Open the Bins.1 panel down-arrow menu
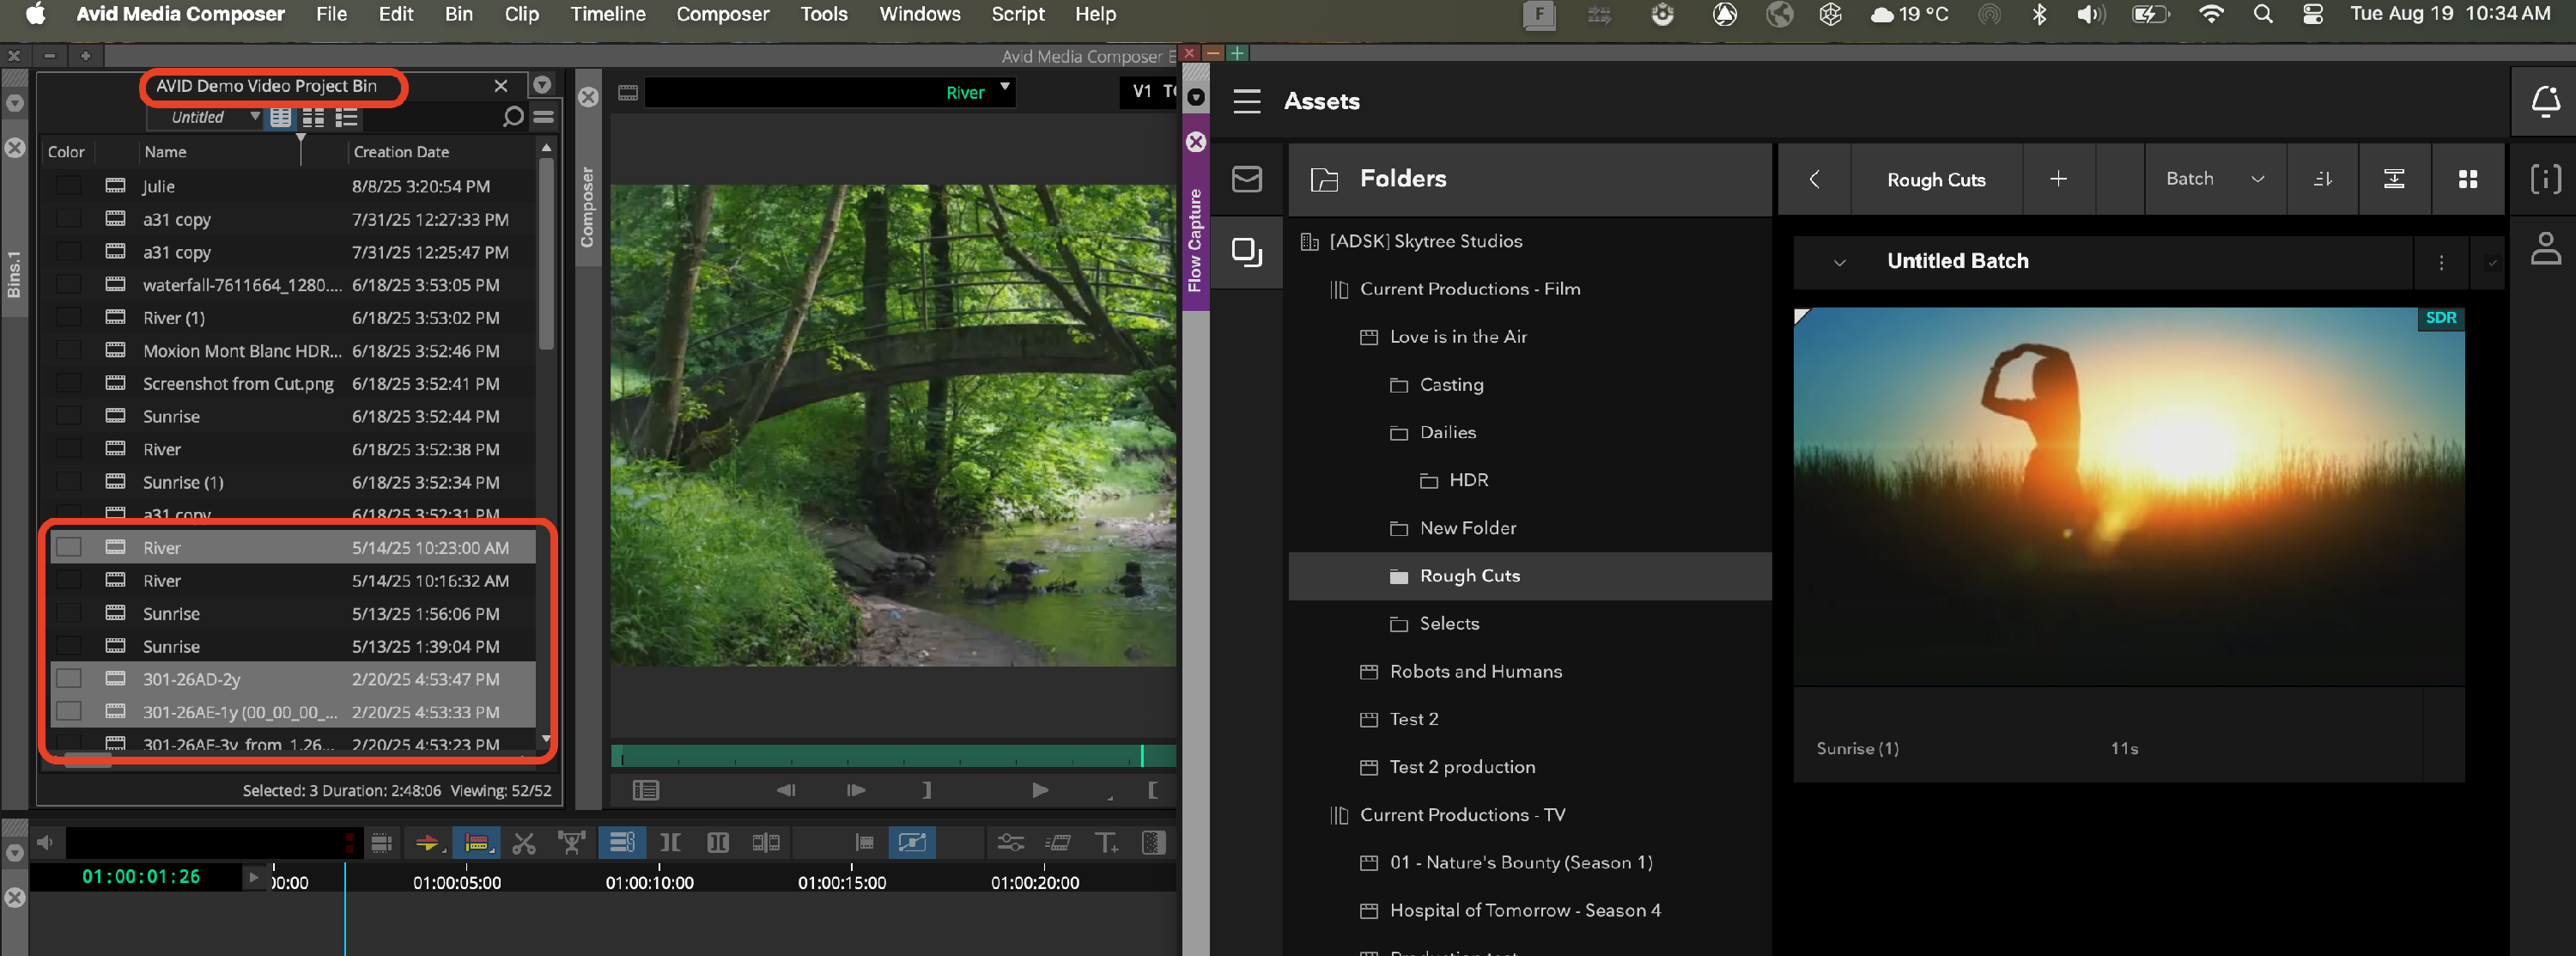 pos(14,102)
